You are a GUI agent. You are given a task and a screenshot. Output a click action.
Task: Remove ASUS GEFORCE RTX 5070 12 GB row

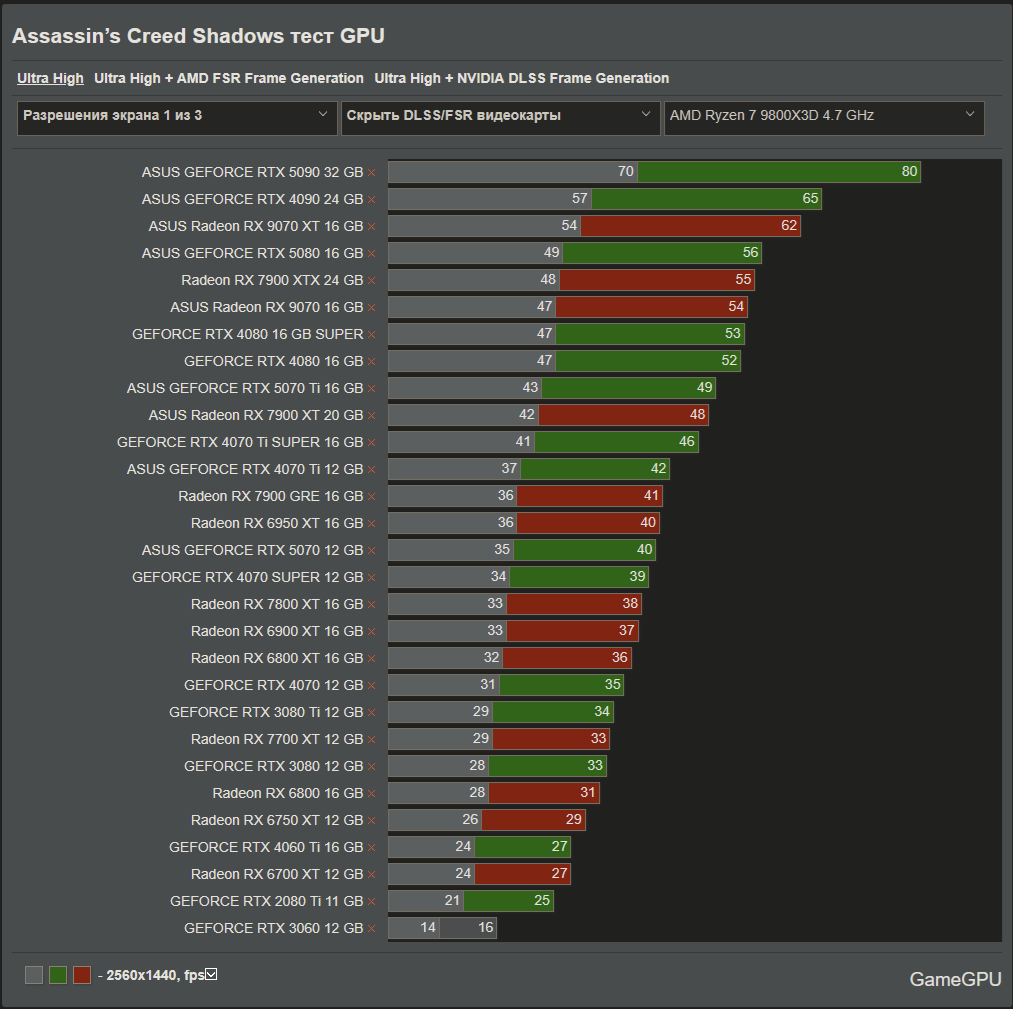tap(371, 550)
